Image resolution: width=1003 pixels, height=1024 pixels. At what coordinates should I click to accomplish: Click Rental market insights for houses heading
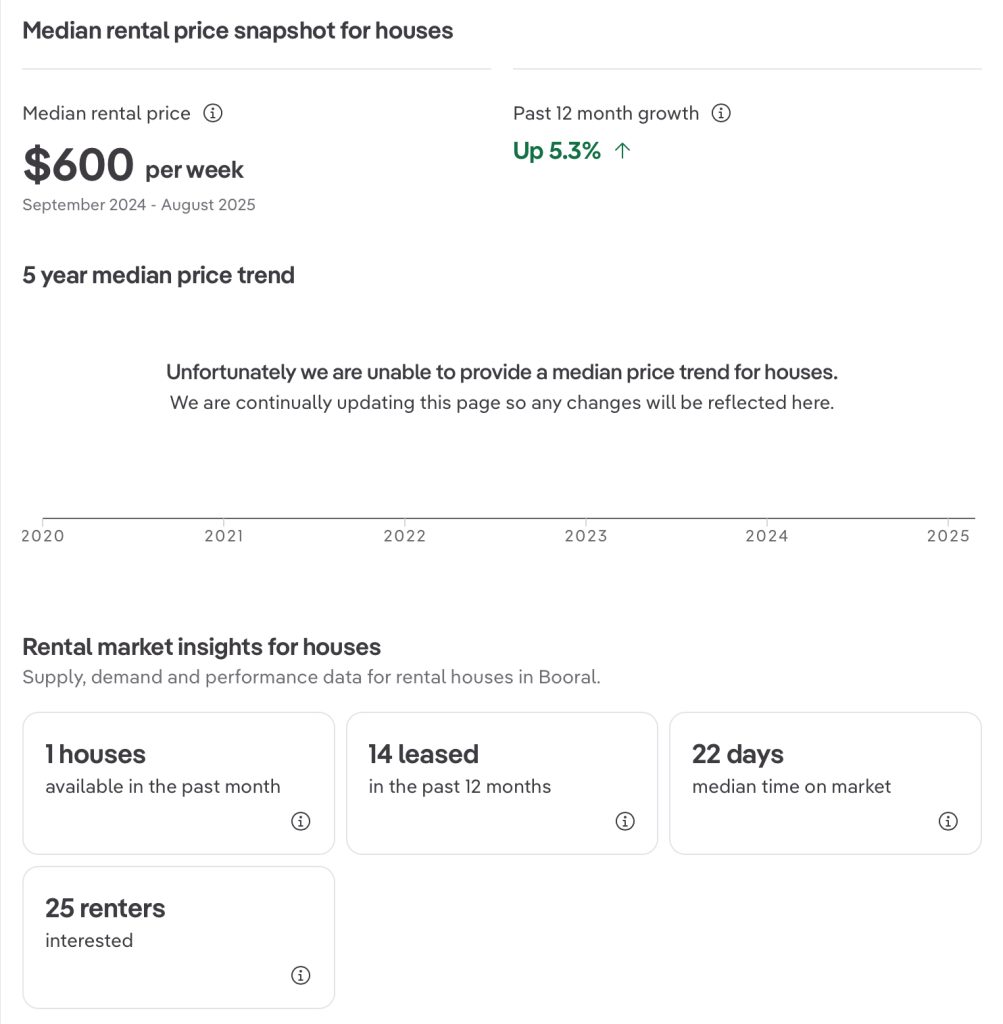[201, 647]
